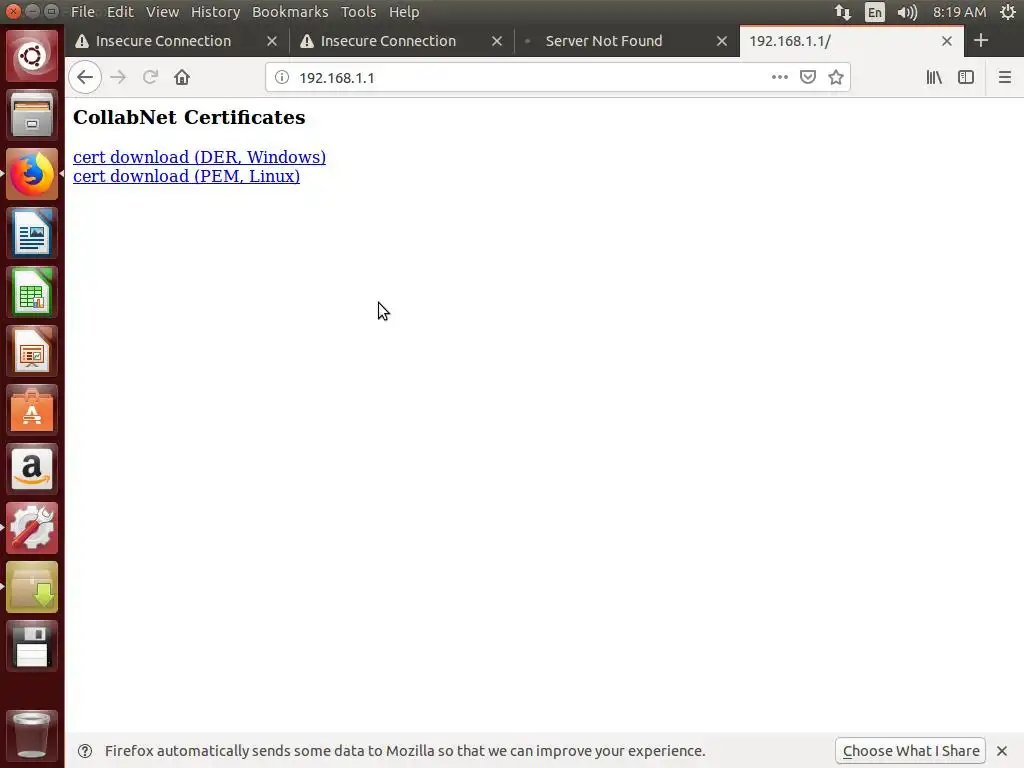Screen dimensions: 1024x768
Task: Open System Settings from the dock
Action: [x=31, y=528]
